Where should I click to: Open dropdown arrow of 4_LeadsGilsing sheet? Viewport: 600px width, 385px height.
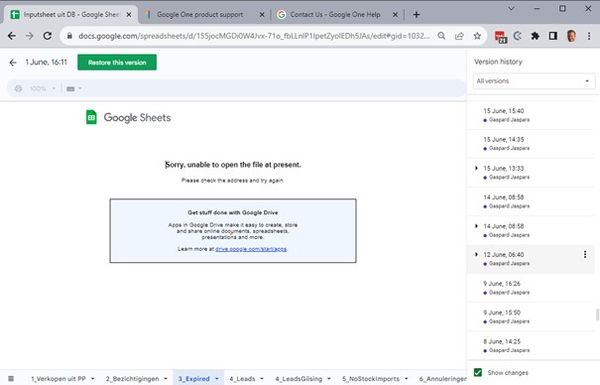pyautogui.click(x=329, y=378)
